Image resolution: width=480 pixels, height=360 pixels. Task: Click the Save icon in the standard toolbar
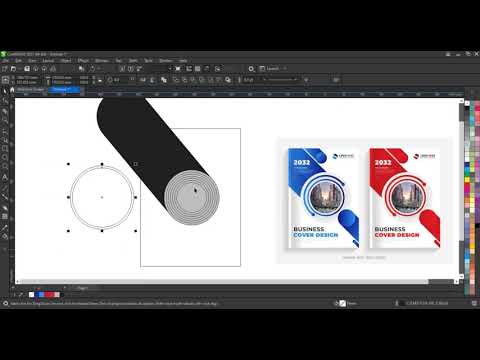click(x=27, y=69)
